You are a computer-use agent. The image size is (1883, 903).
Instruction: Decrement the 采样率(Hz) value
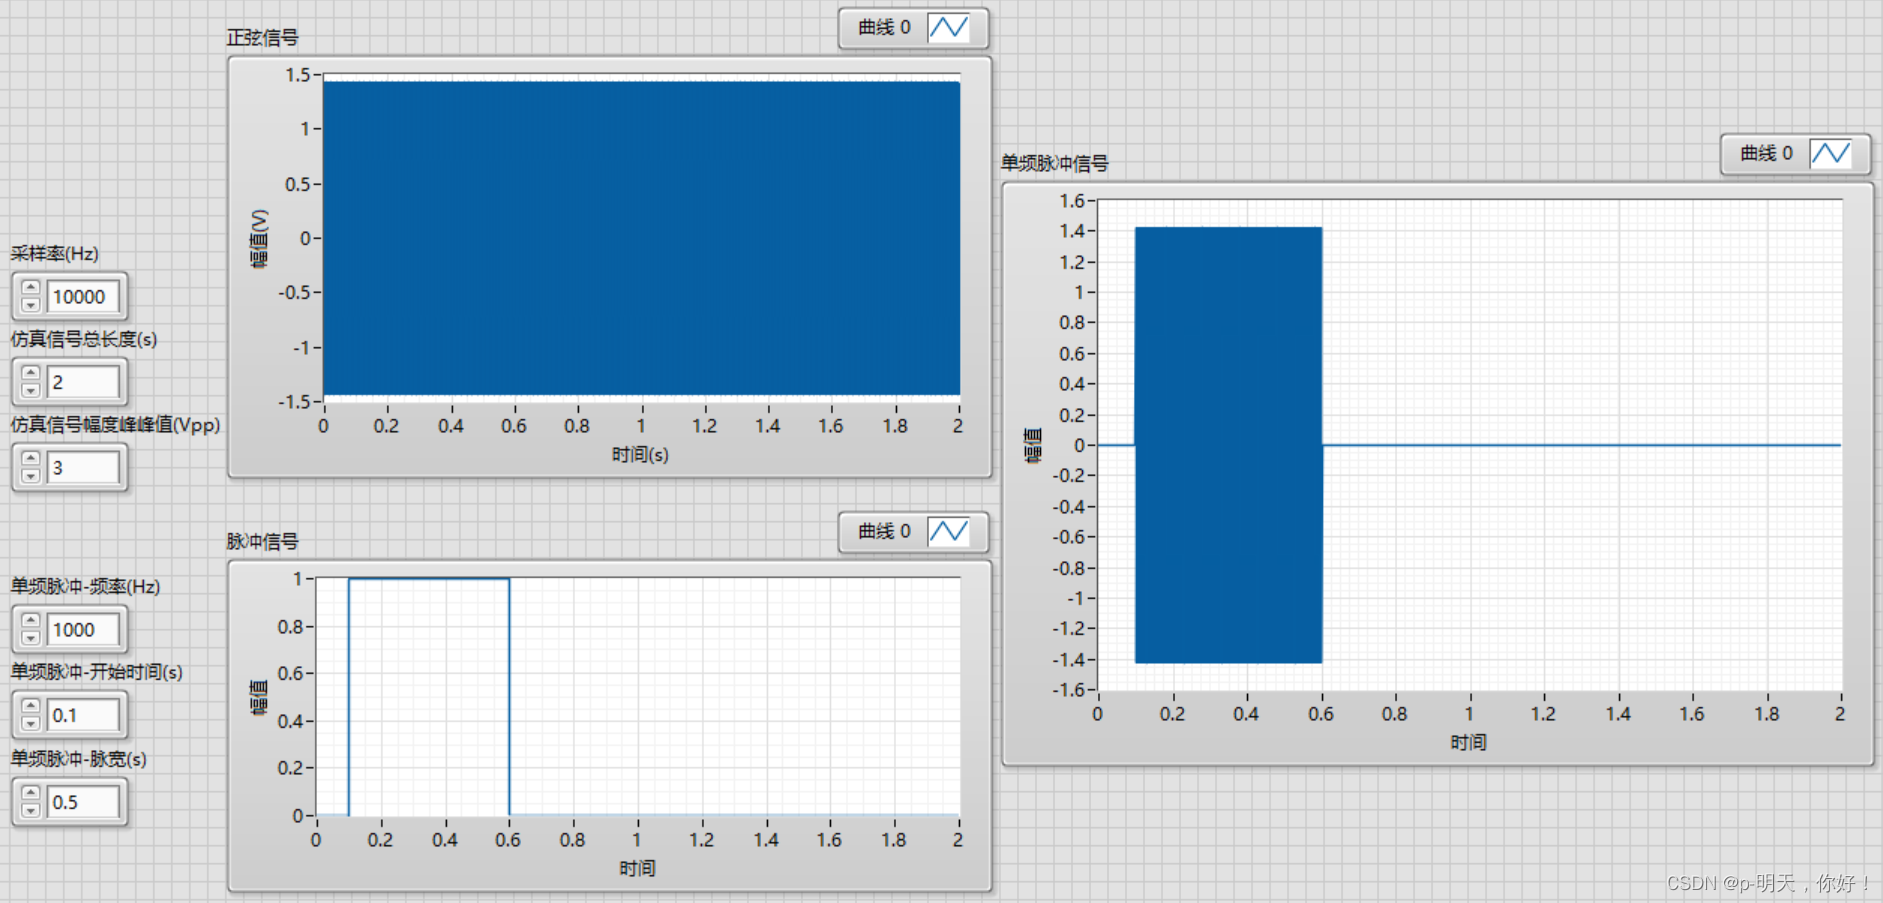pyautogui.click(x=30, y=304)
